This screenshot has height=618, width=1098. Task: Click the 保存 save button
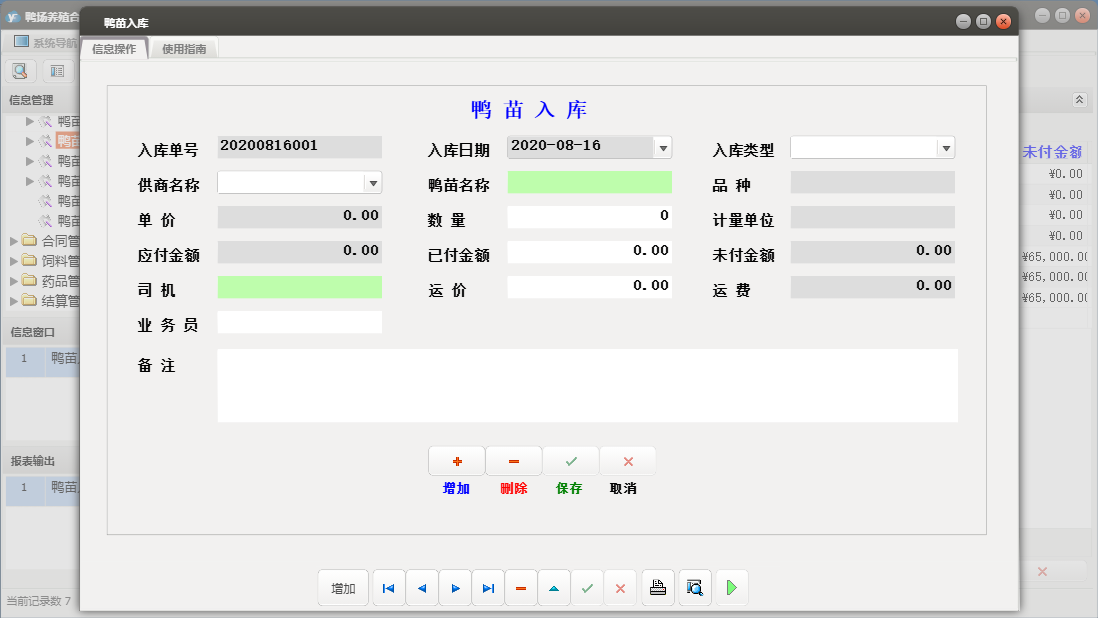(x=570, y=461)
